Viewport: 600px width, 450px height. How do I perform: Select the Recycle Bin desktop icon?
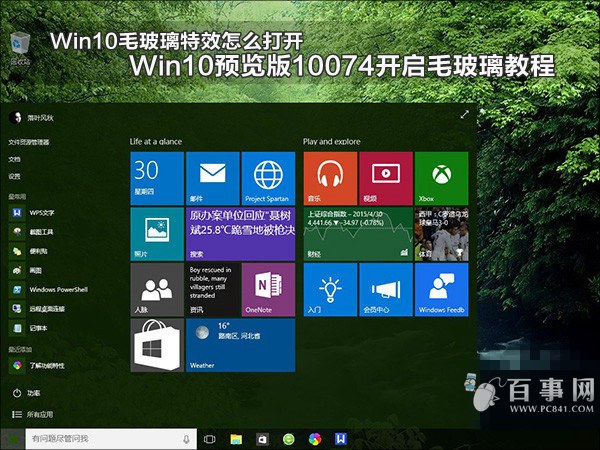tap(20, 49)
